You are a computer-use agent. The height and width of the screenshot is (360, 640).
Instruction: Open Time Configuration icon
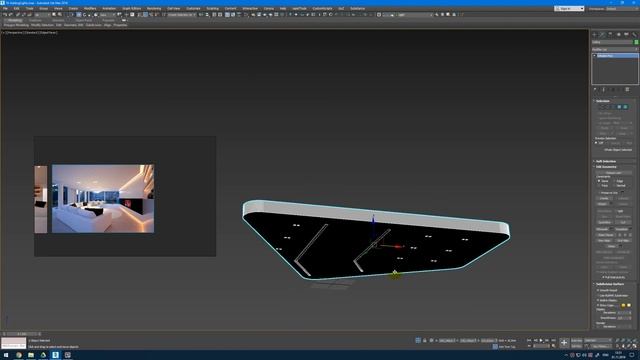554,346
